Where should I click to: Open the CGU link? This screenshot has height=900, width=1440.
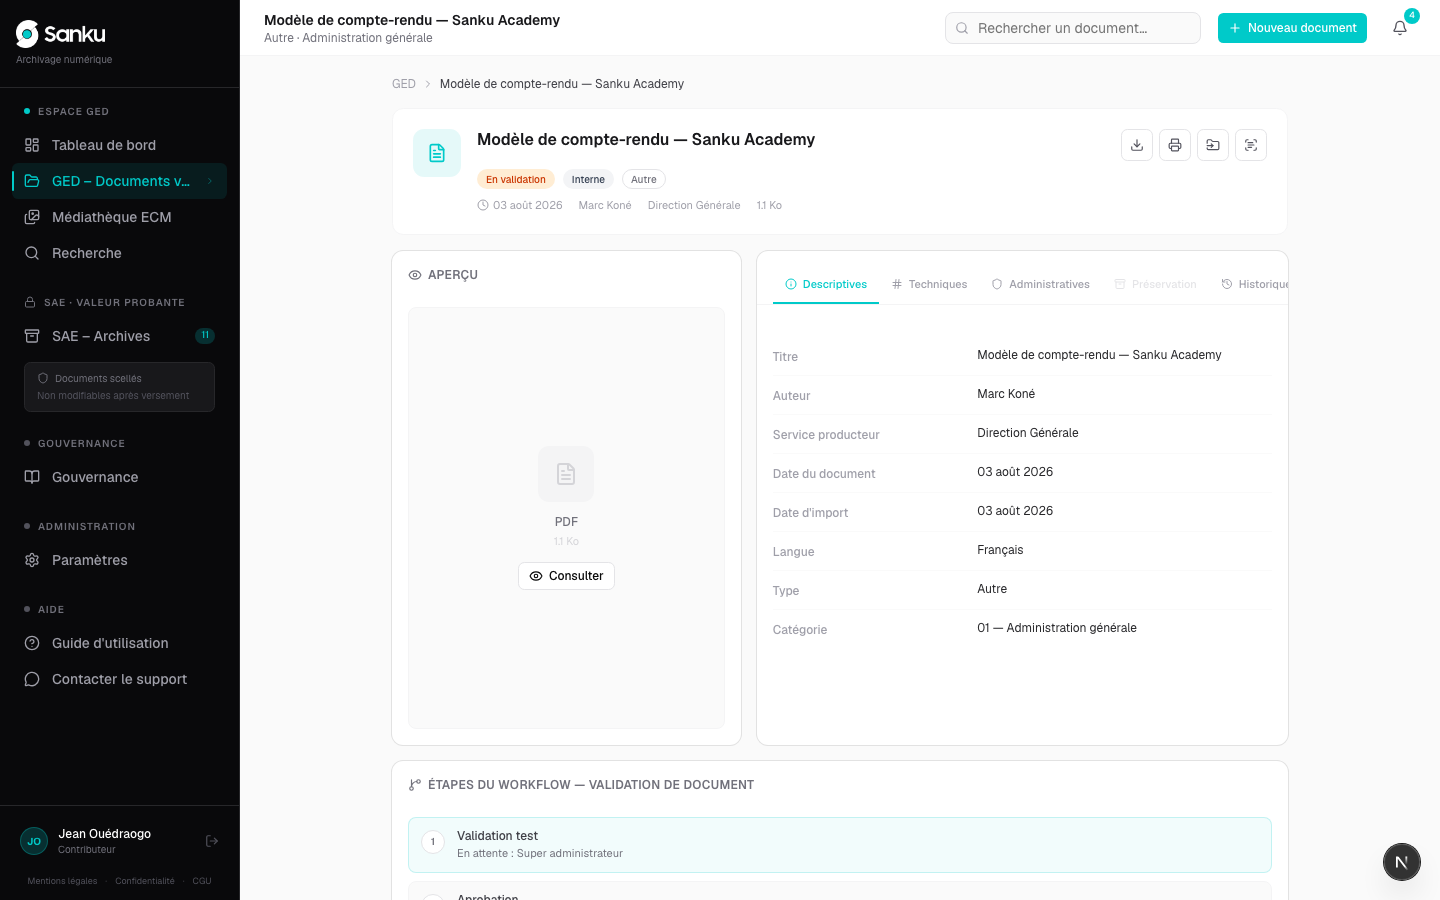(202, 881)
